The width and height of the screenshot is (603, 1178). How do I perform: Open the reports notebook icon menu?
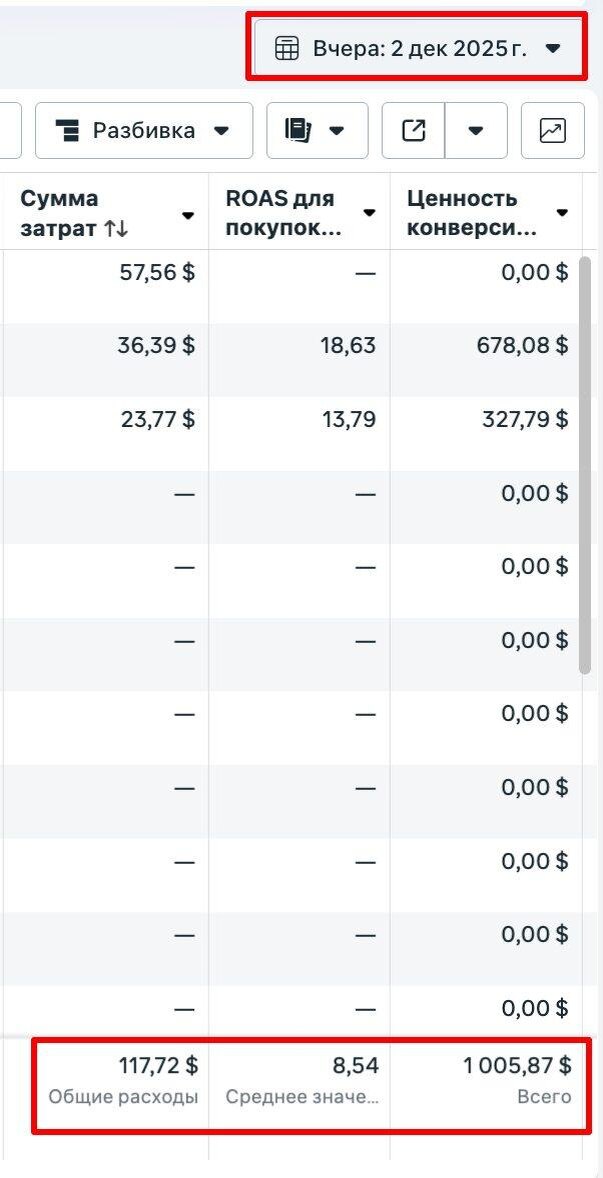pyautogui.click(x=299, y=131)
